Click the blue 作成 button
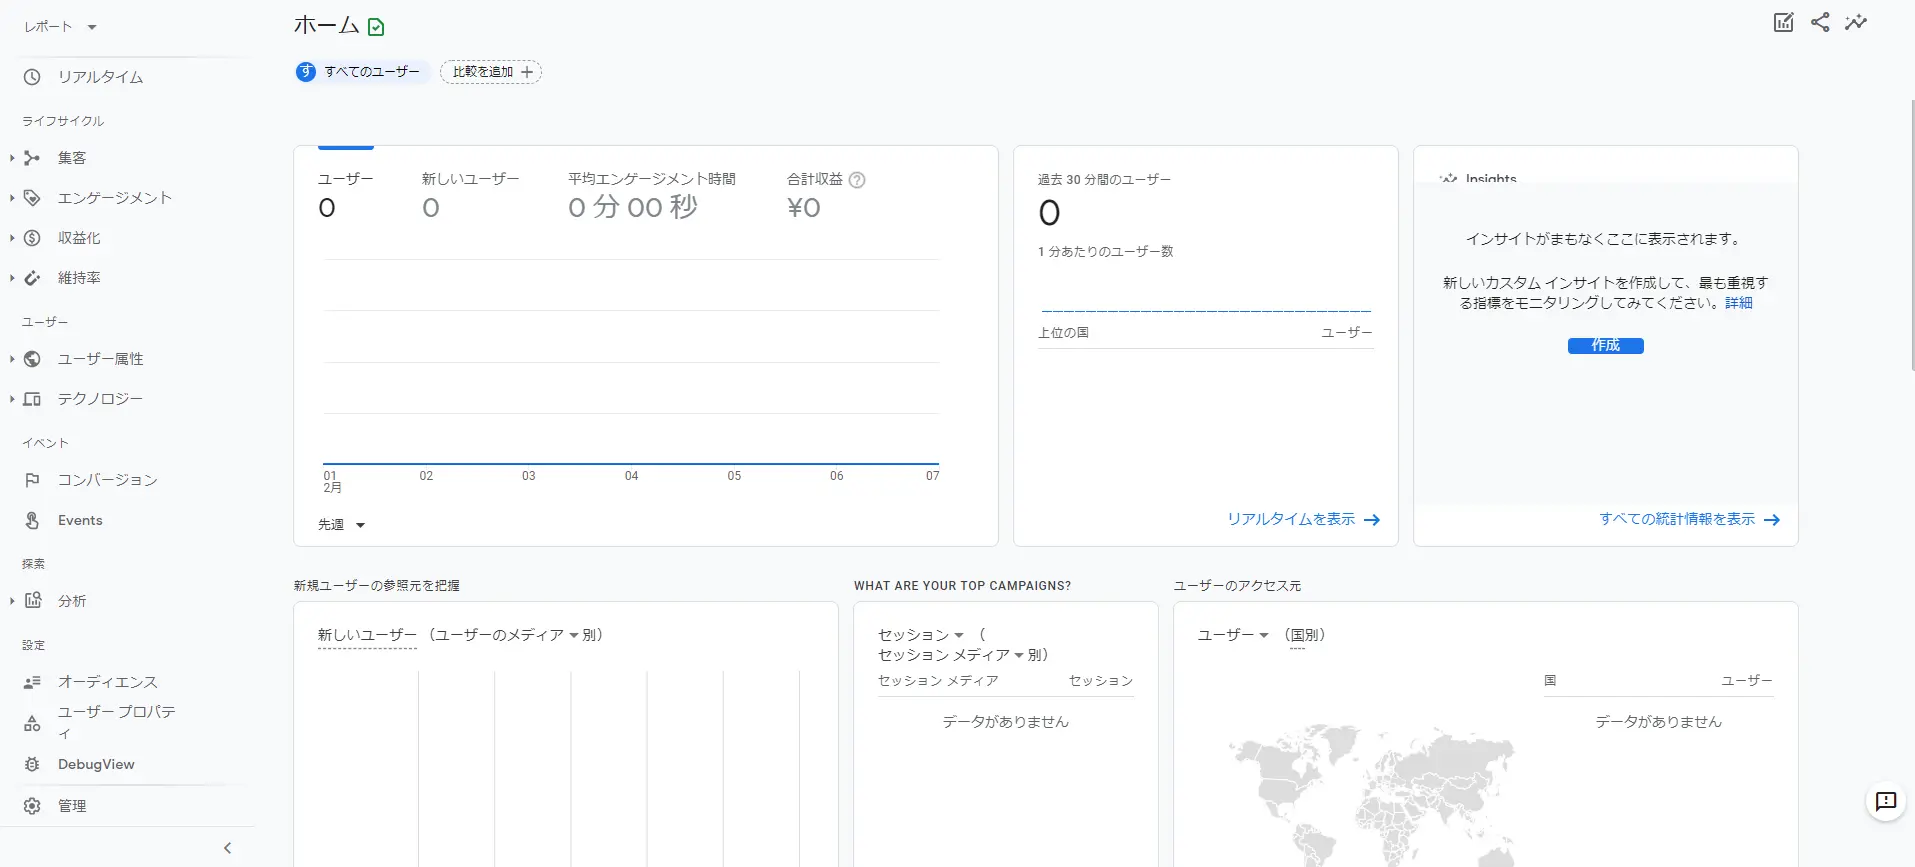1915x867 pixels. [x=1605, y=346]
